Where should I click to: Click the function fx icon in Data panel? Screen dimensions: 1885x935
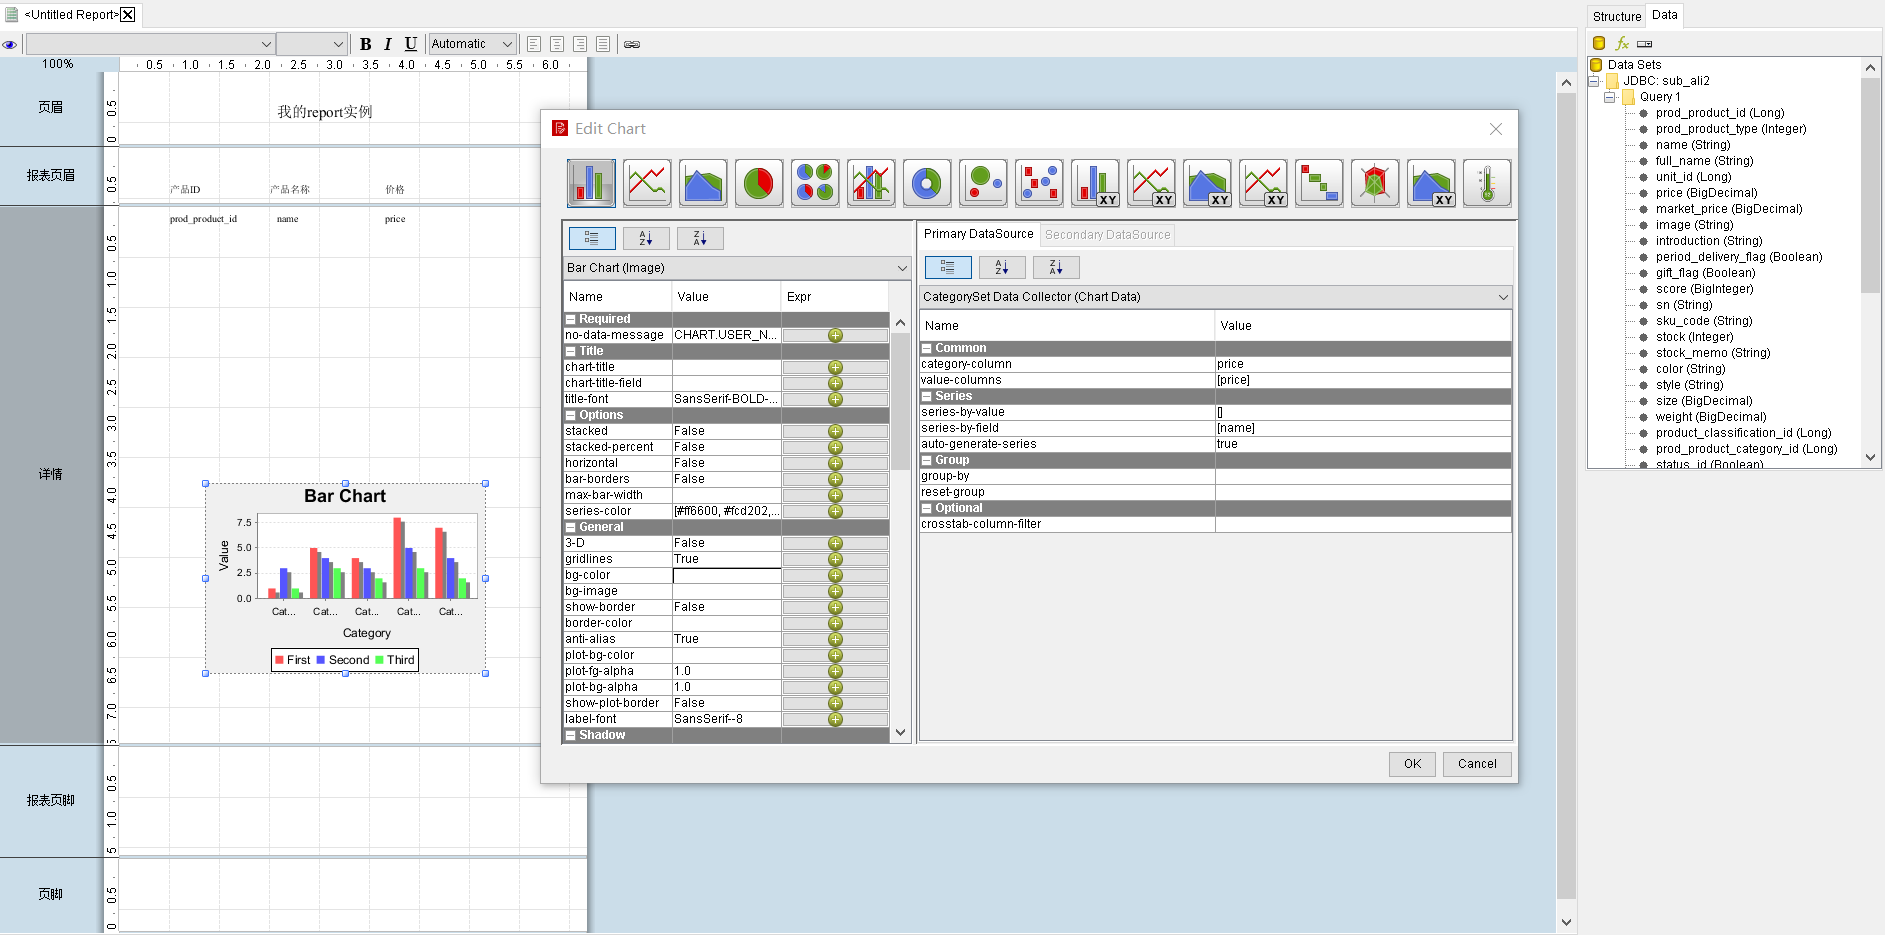[x=1622, y=43]
